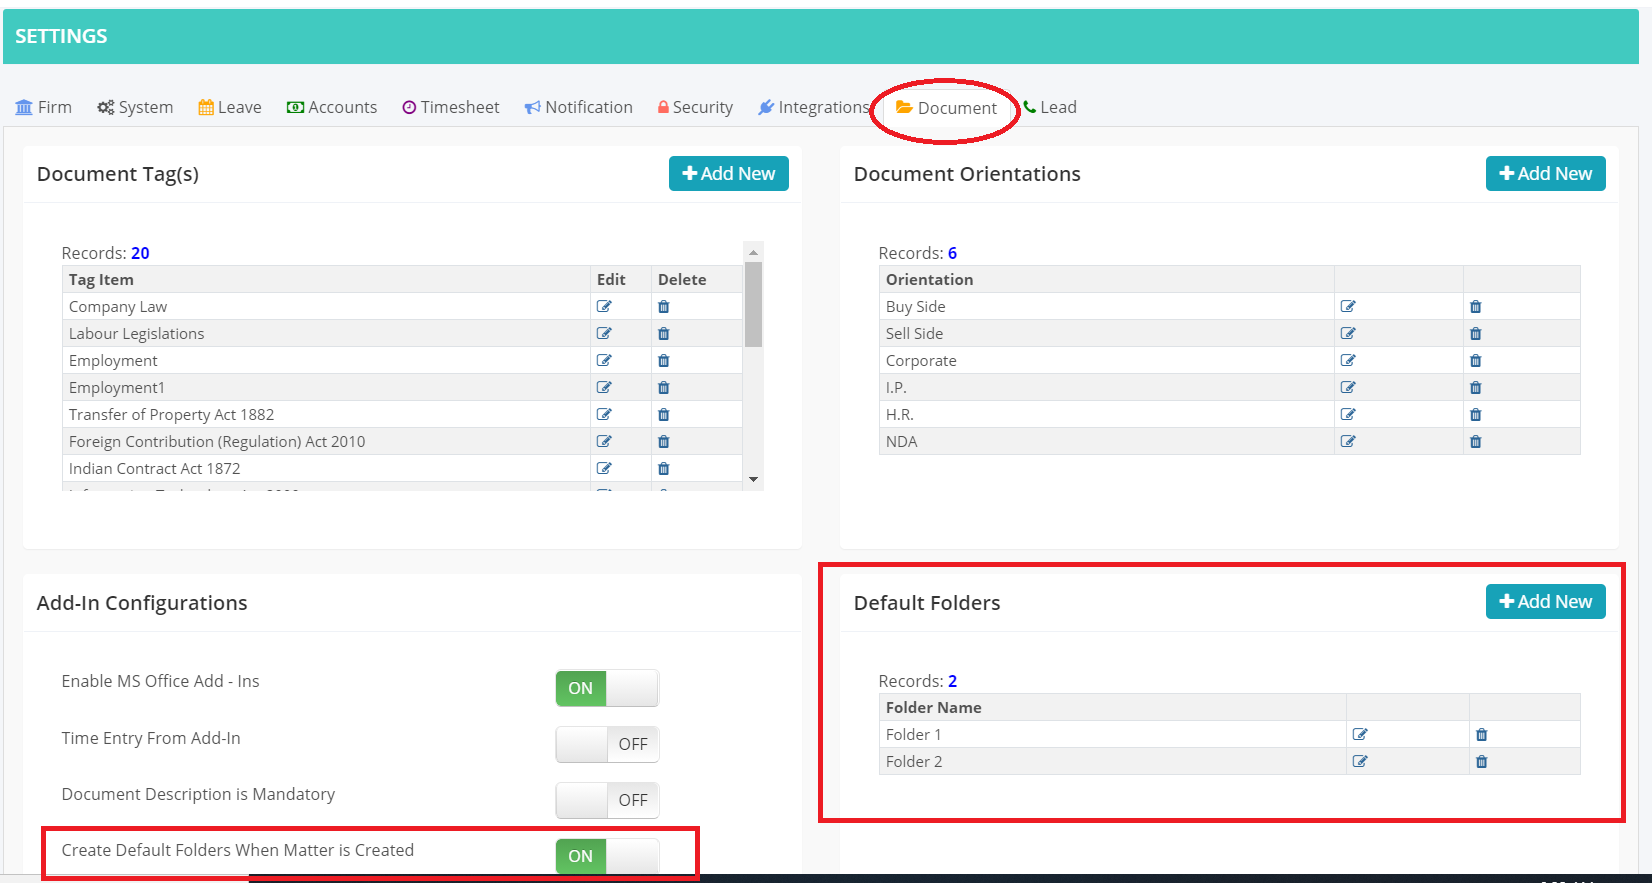Delete the Buy Side orientation
The height and width of the screenshot is (883, 1652).
[x=1475, y=306]
